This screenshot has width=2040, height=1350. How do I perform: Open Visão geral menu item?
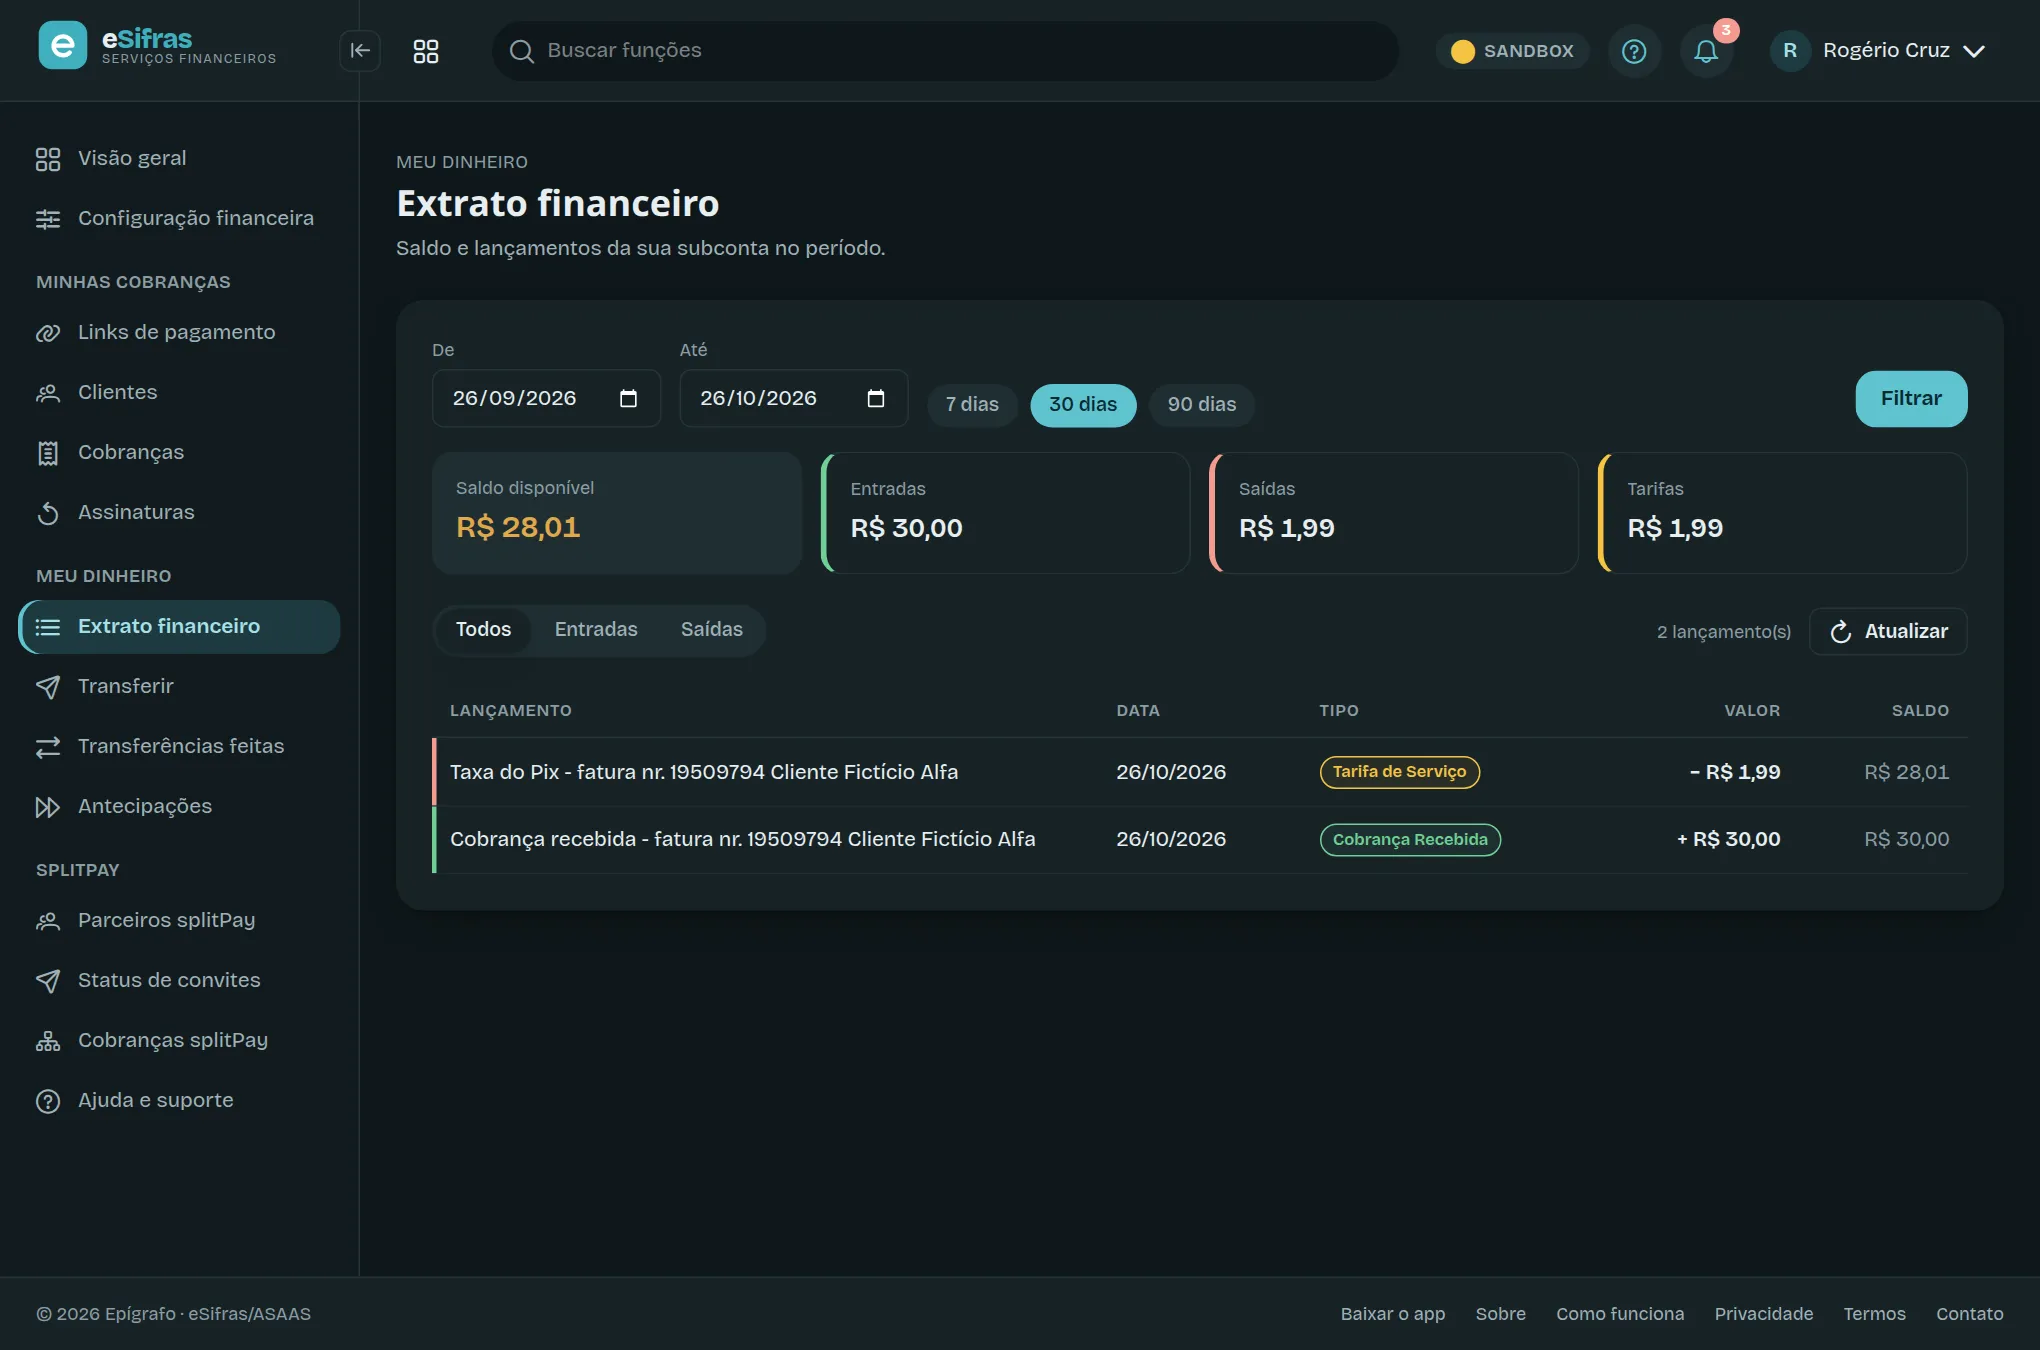pos(180,158)
